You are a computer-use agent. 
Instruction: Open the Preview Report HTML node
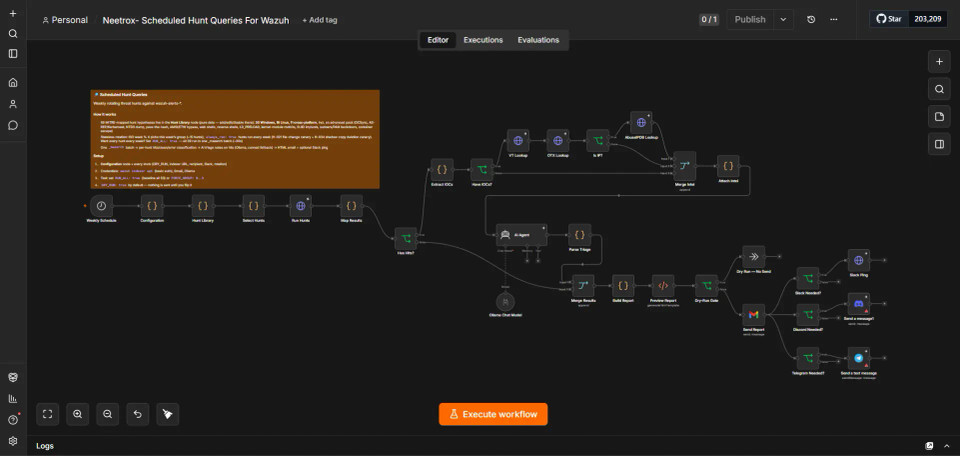point(663,285)
